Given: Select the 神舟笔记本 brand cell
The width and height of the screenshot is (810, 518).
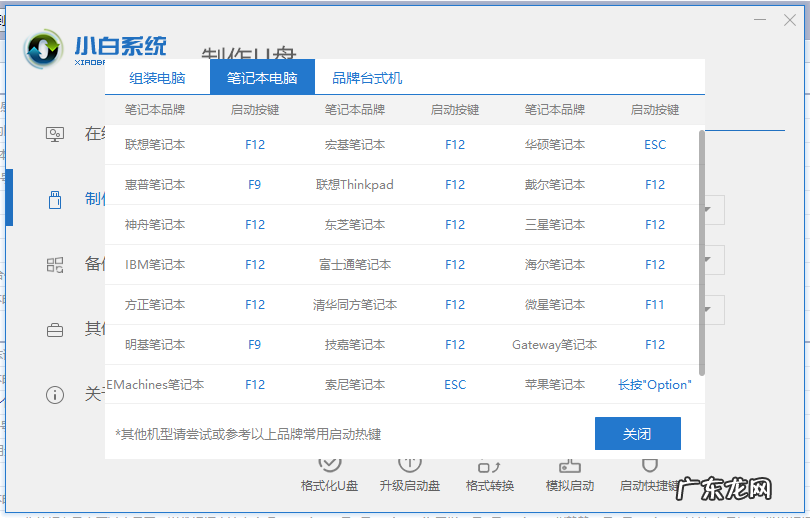Looking at the screenshot, I should (x=155, y=225).
